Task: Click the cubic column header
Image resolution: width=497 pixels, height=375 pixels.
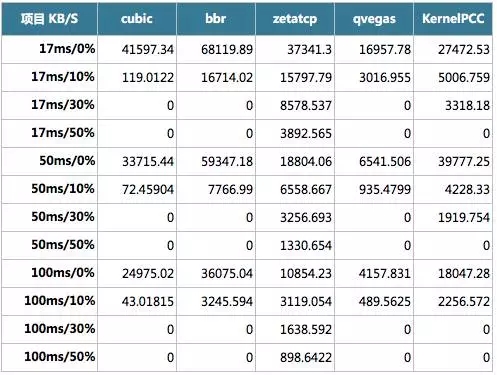Action: click(x=137, y=19)
